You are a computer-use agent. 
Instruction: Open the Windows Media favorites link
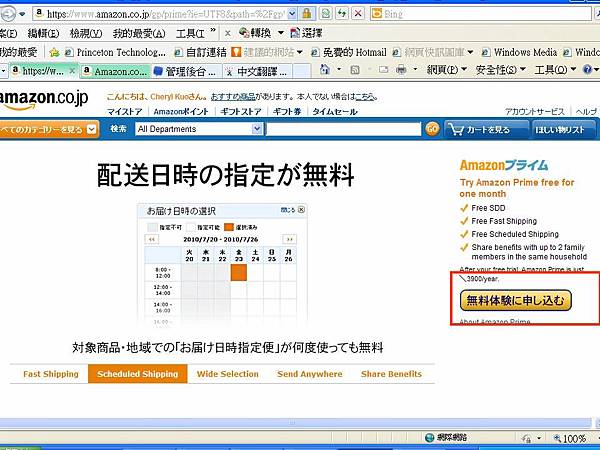pos(519,52)
